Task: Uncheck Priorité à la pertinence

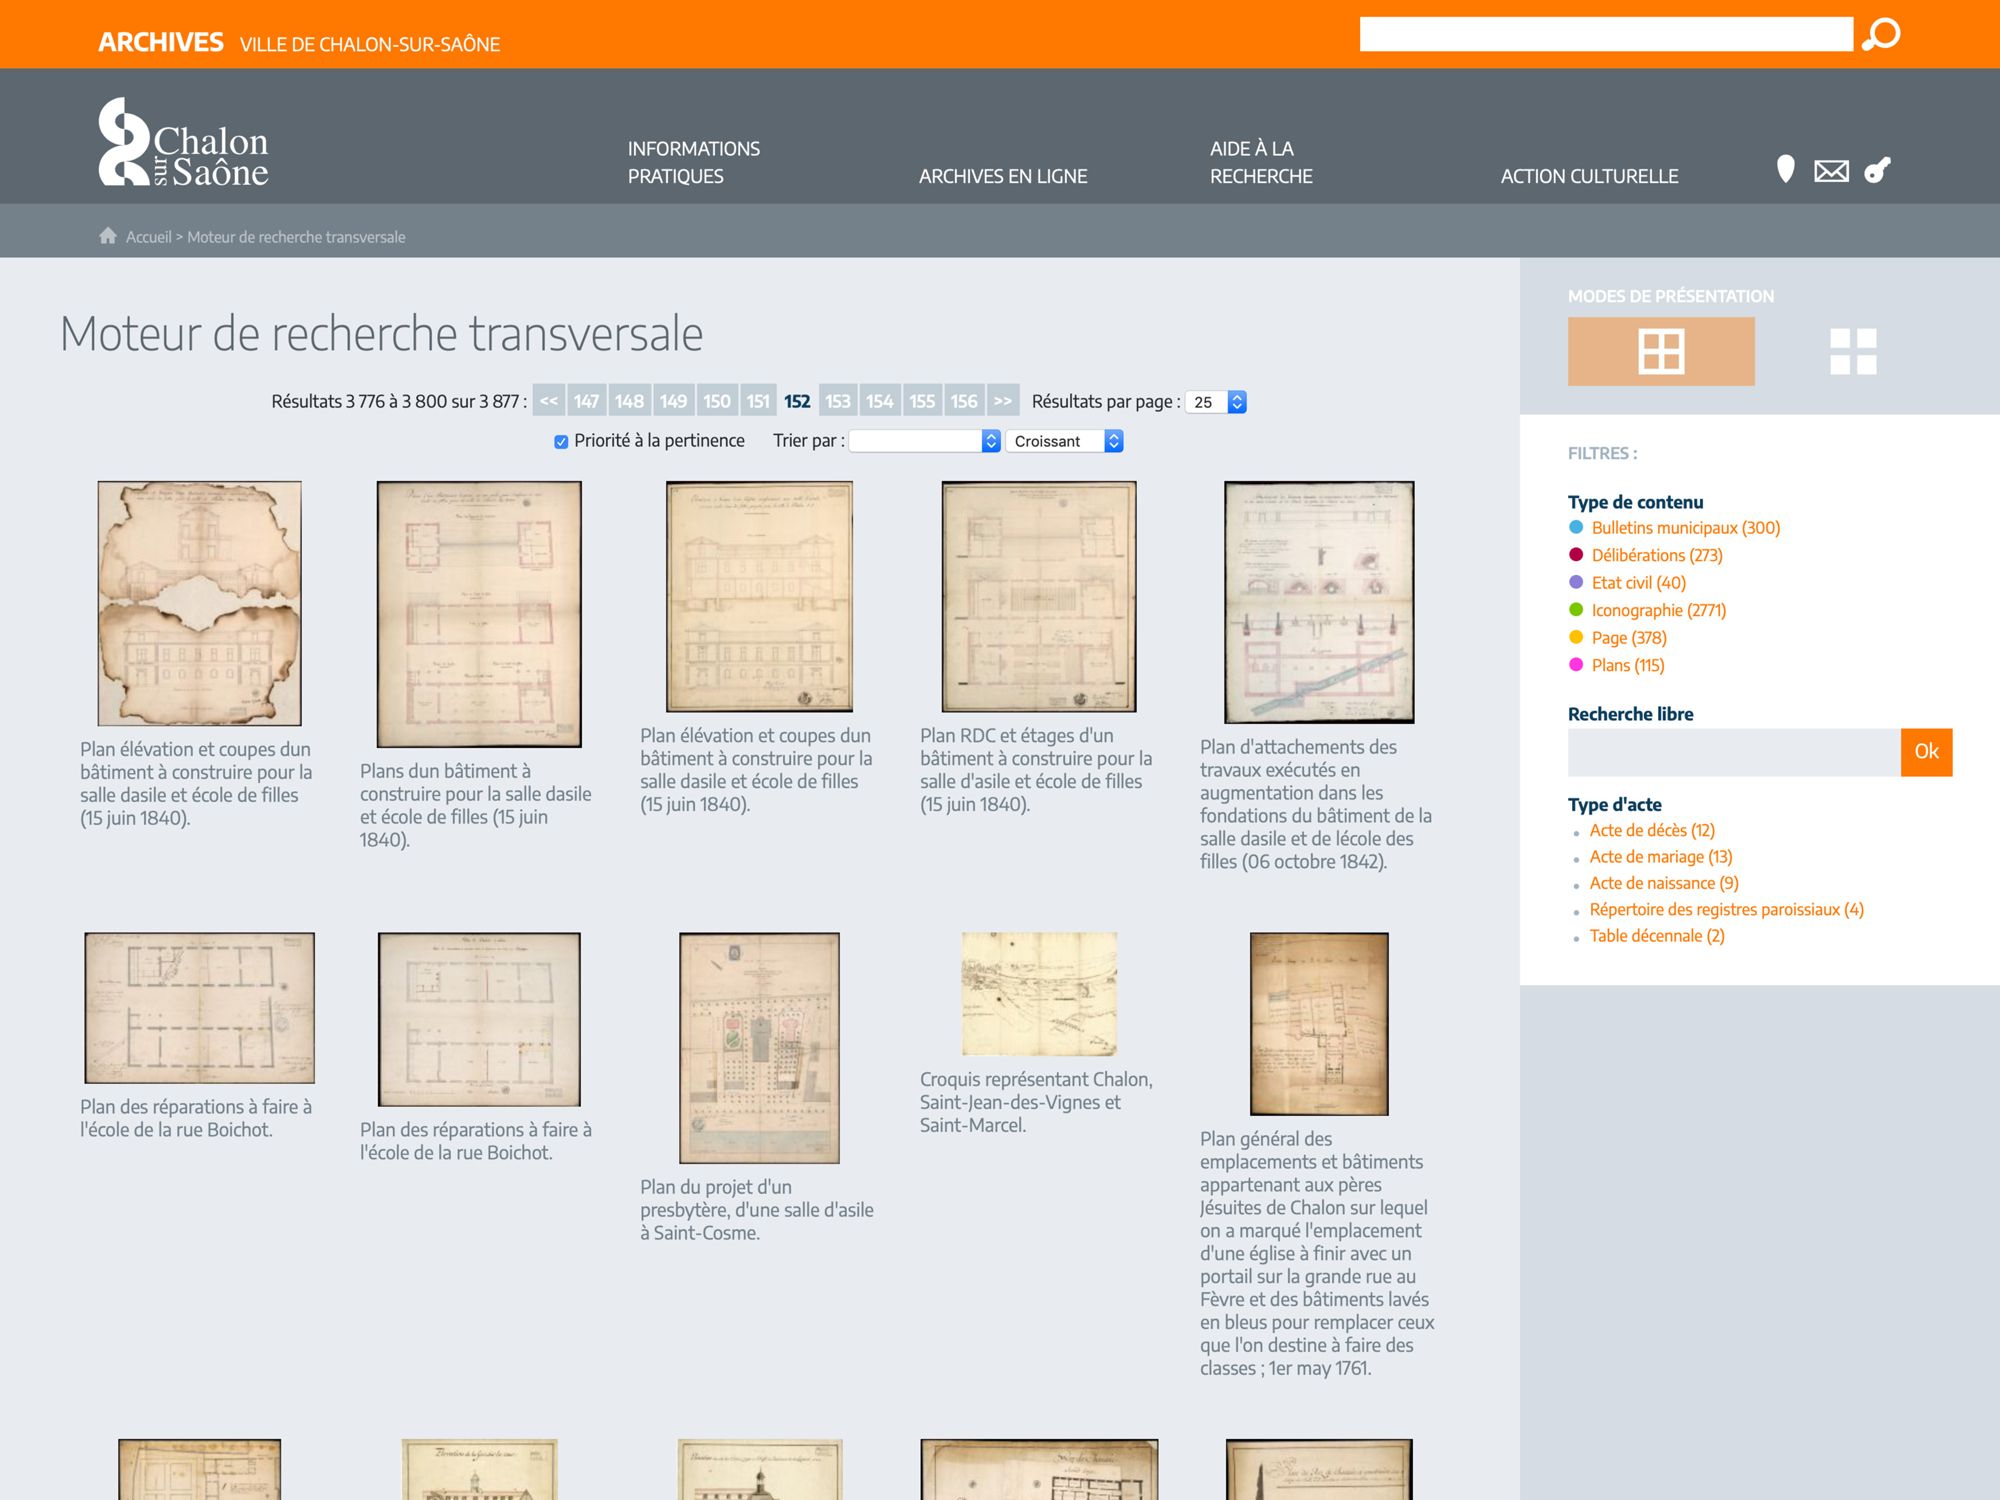Action: pos(561,441)
